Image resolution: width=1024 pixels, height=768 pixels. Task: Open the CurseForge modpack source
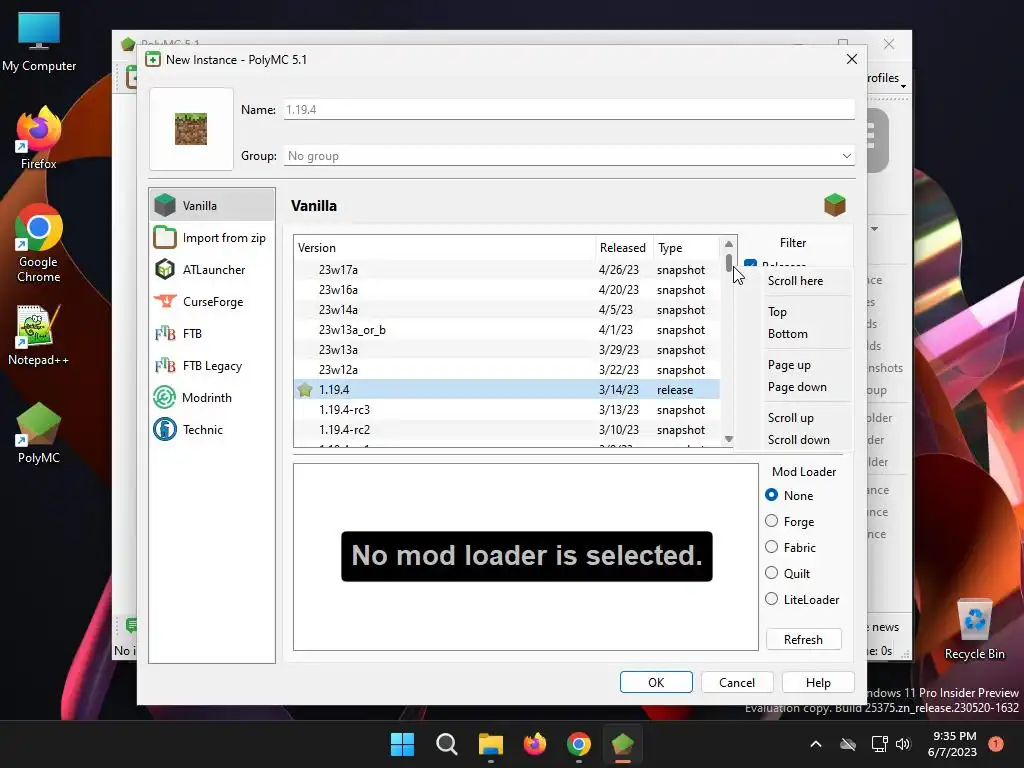[x=212, y=302]
